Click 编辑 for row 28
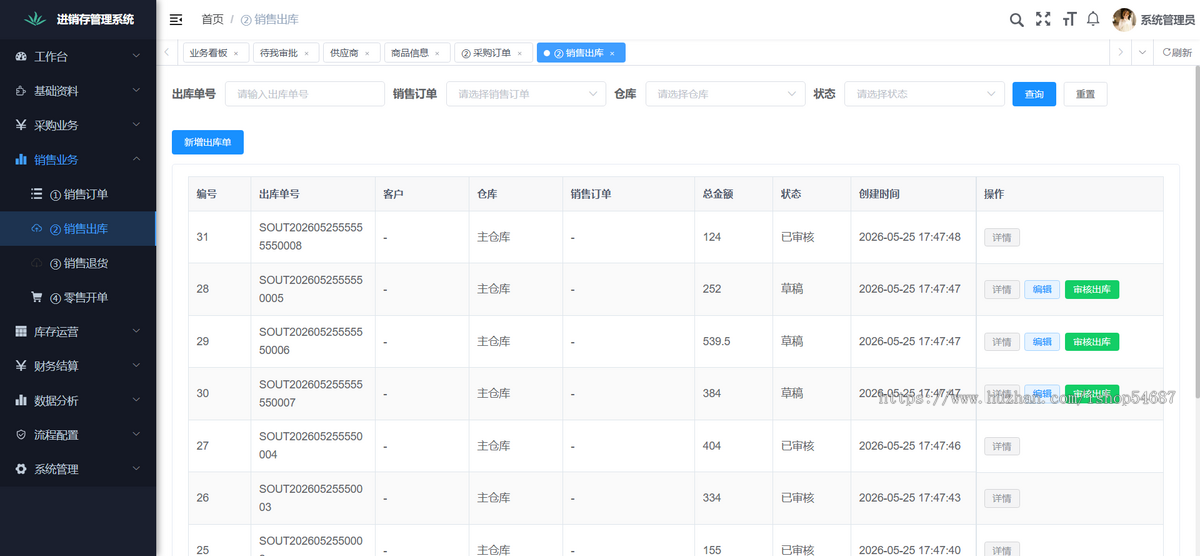This screenshot has height=556, width=1200. click(x=1042, y=289)
